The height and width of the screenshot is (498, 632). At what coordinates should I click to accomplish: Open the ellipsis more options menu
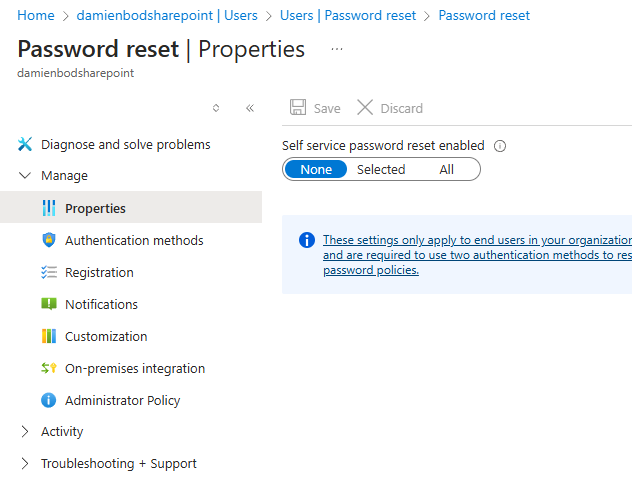coord(337,49)
